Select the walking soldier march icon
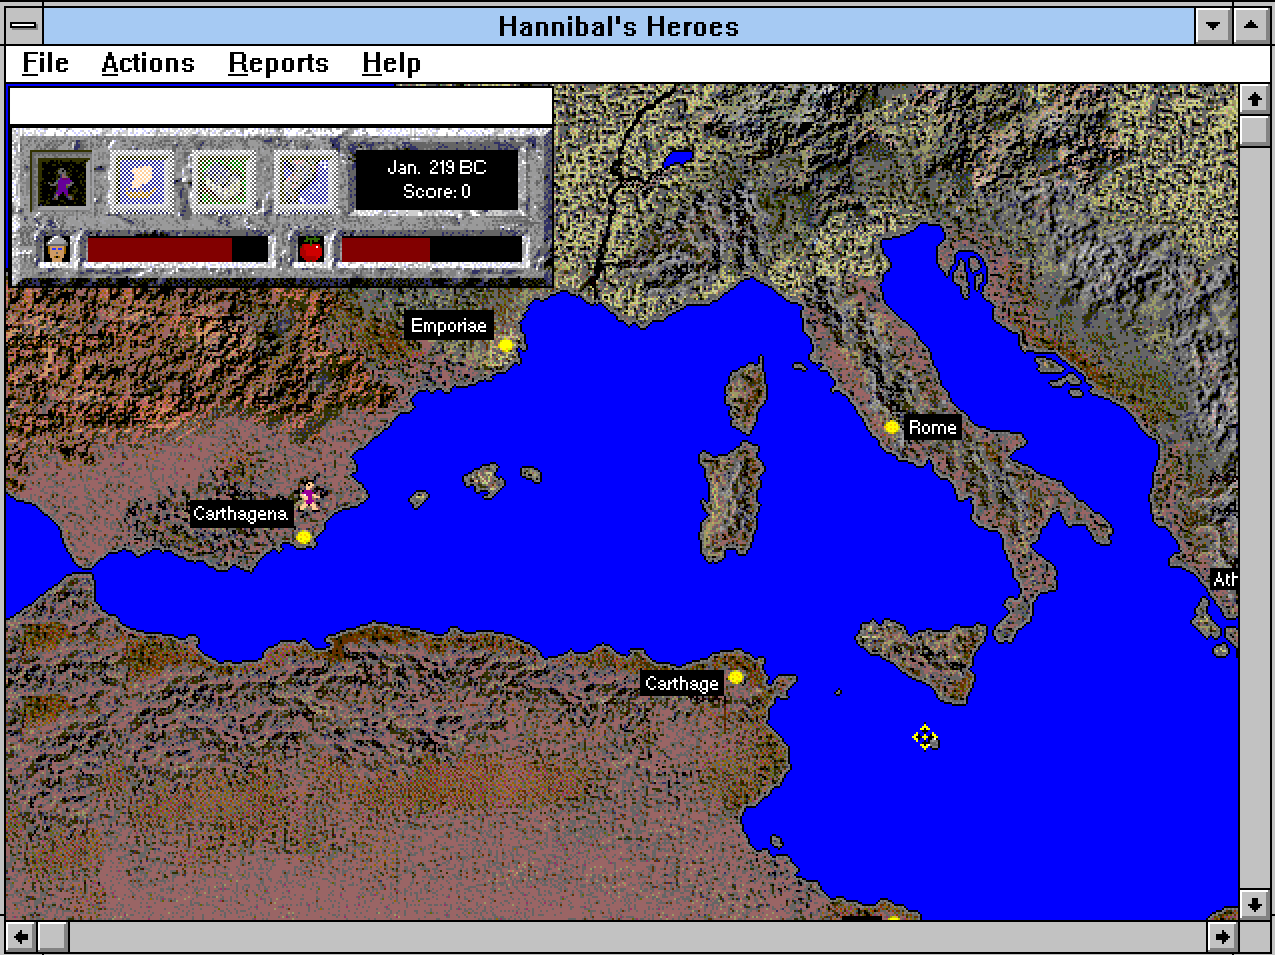This screenshot has width=1275, height=955. click(62, 182)
